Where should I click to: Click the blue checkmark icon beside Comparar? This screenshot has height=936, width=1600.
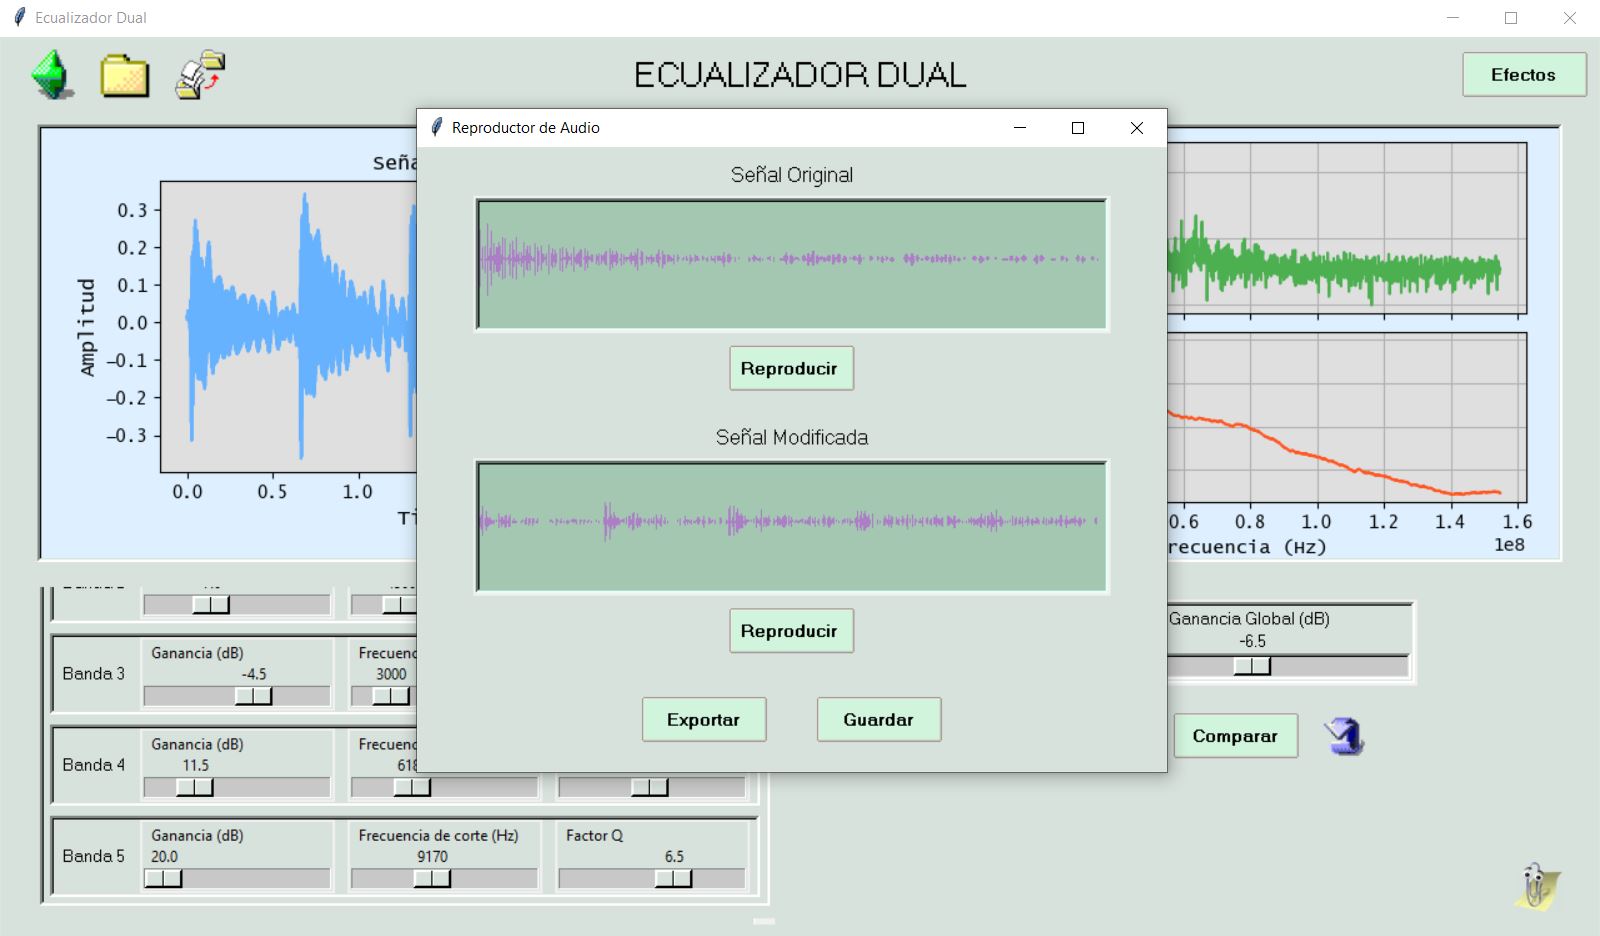click(x=1344, y=737)
